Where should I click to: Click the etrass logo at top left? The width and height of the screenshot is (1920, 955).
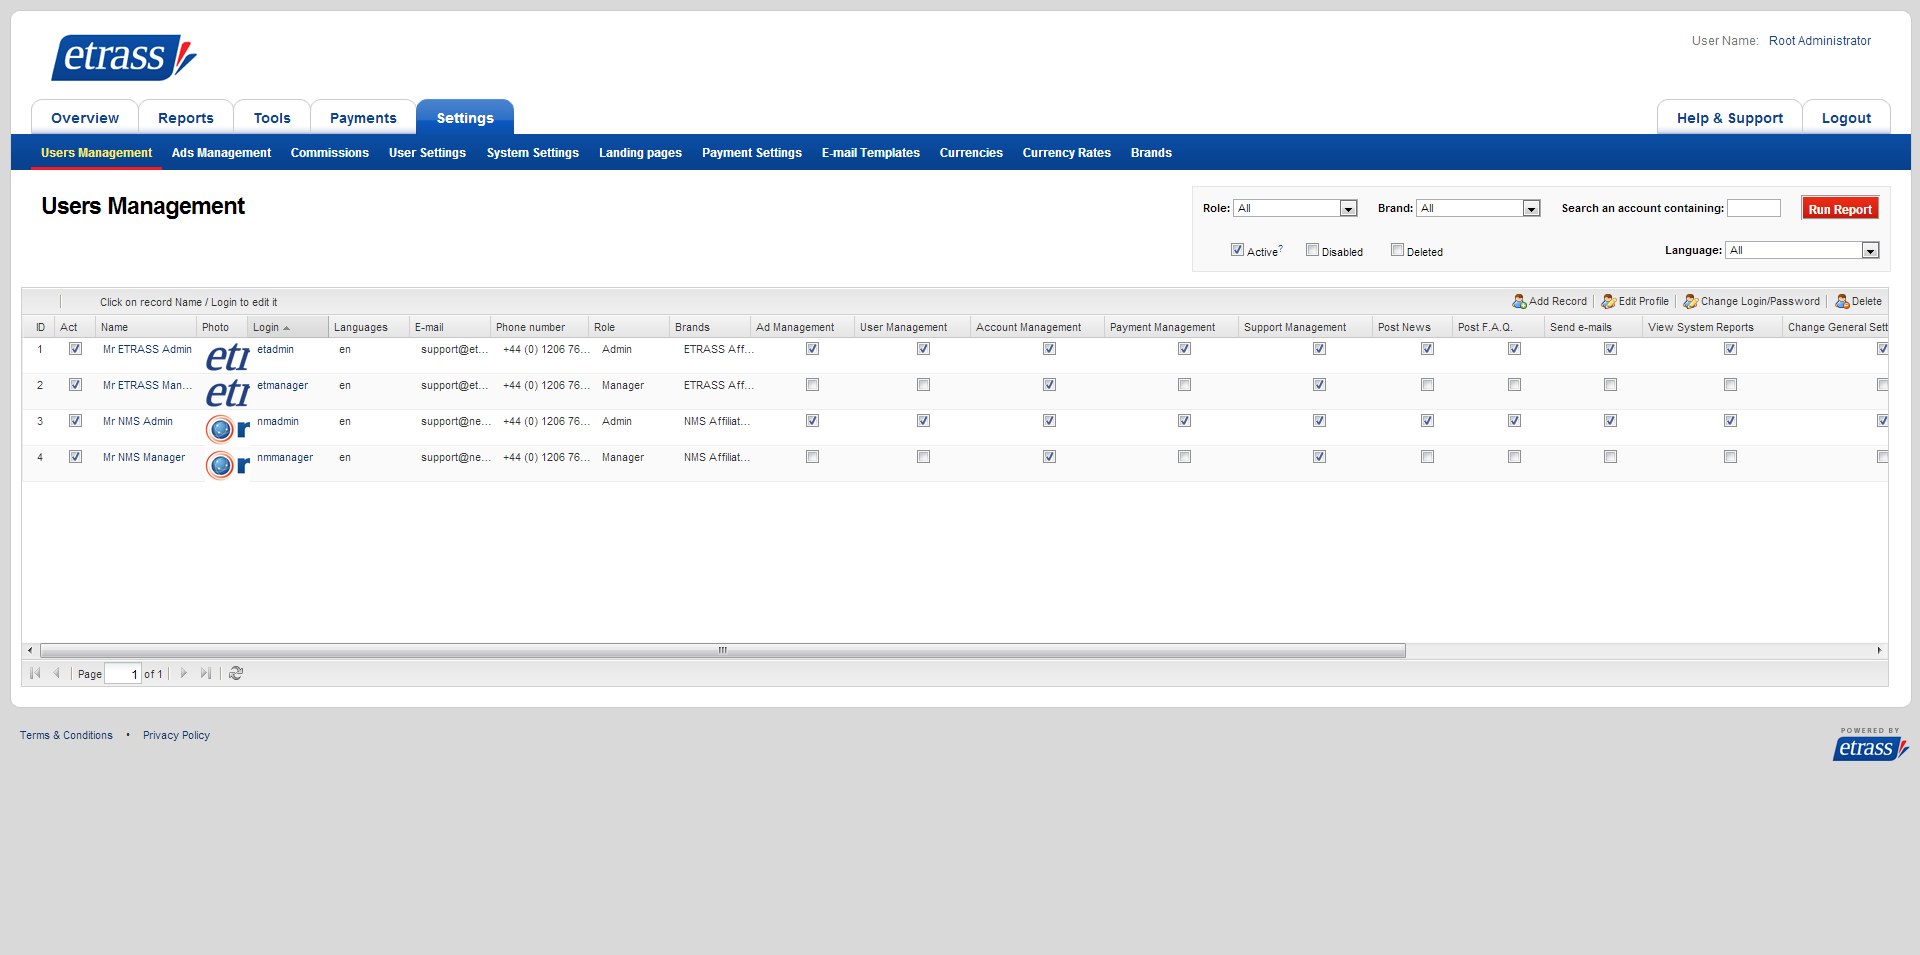pyautogui.click(x=123, y=57)
